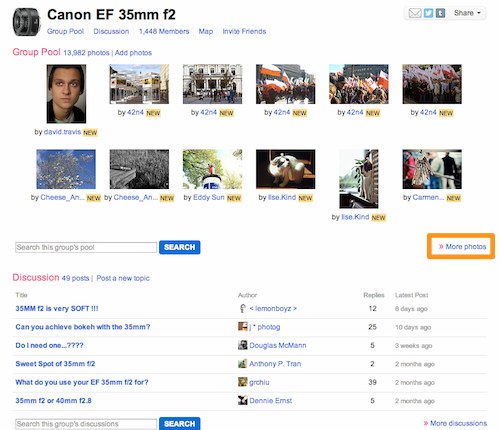The image size is (500, 430).
Task: View the 1,448 Members page
Action: [x=164, y=31]
